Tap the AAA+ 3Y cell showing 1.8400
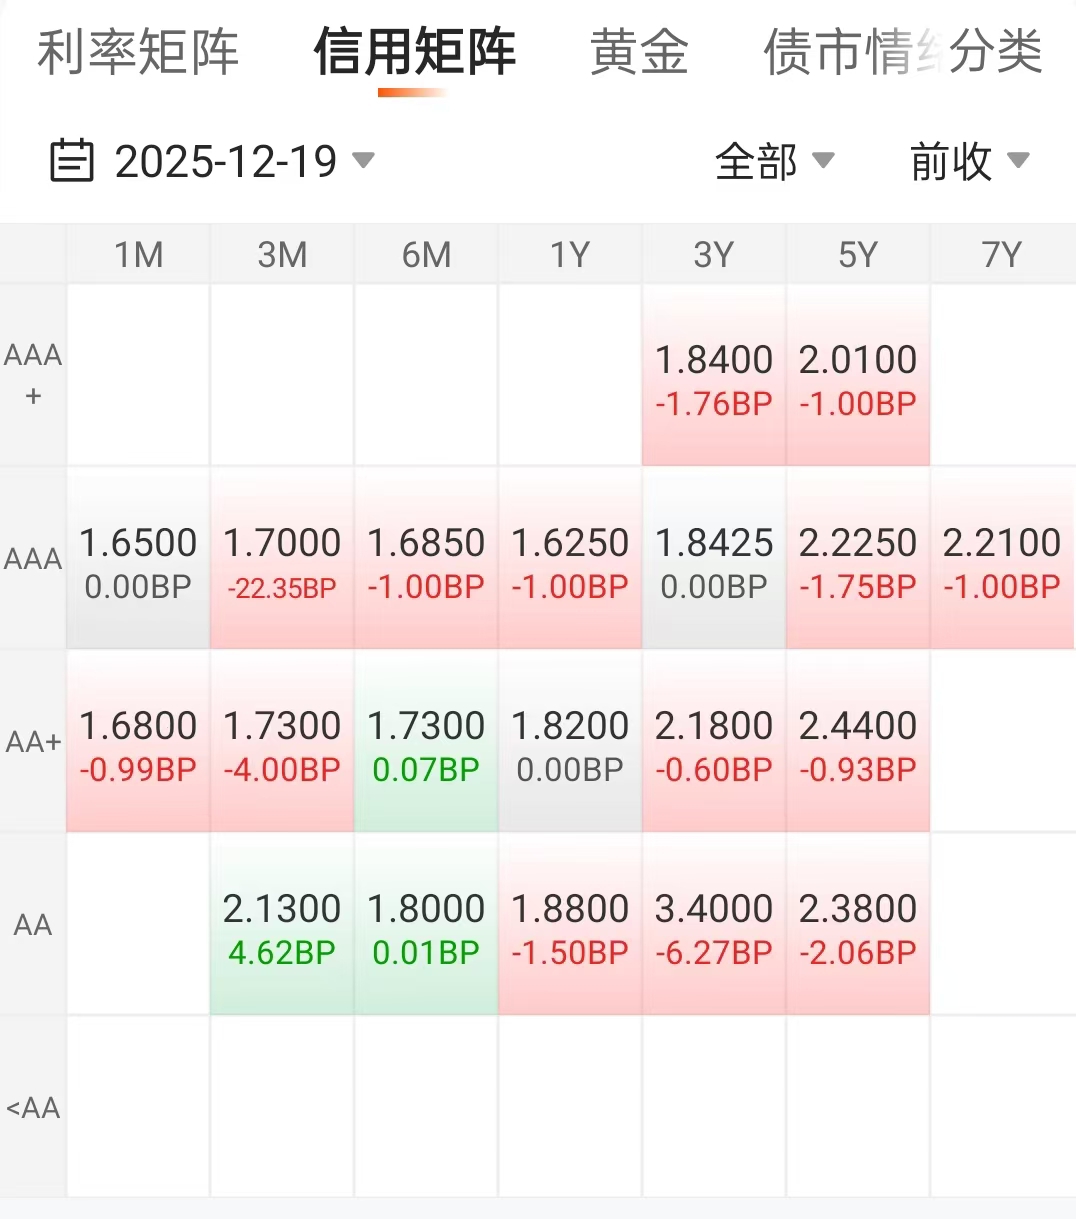1076x1219 pixels. tap(714, 378)
